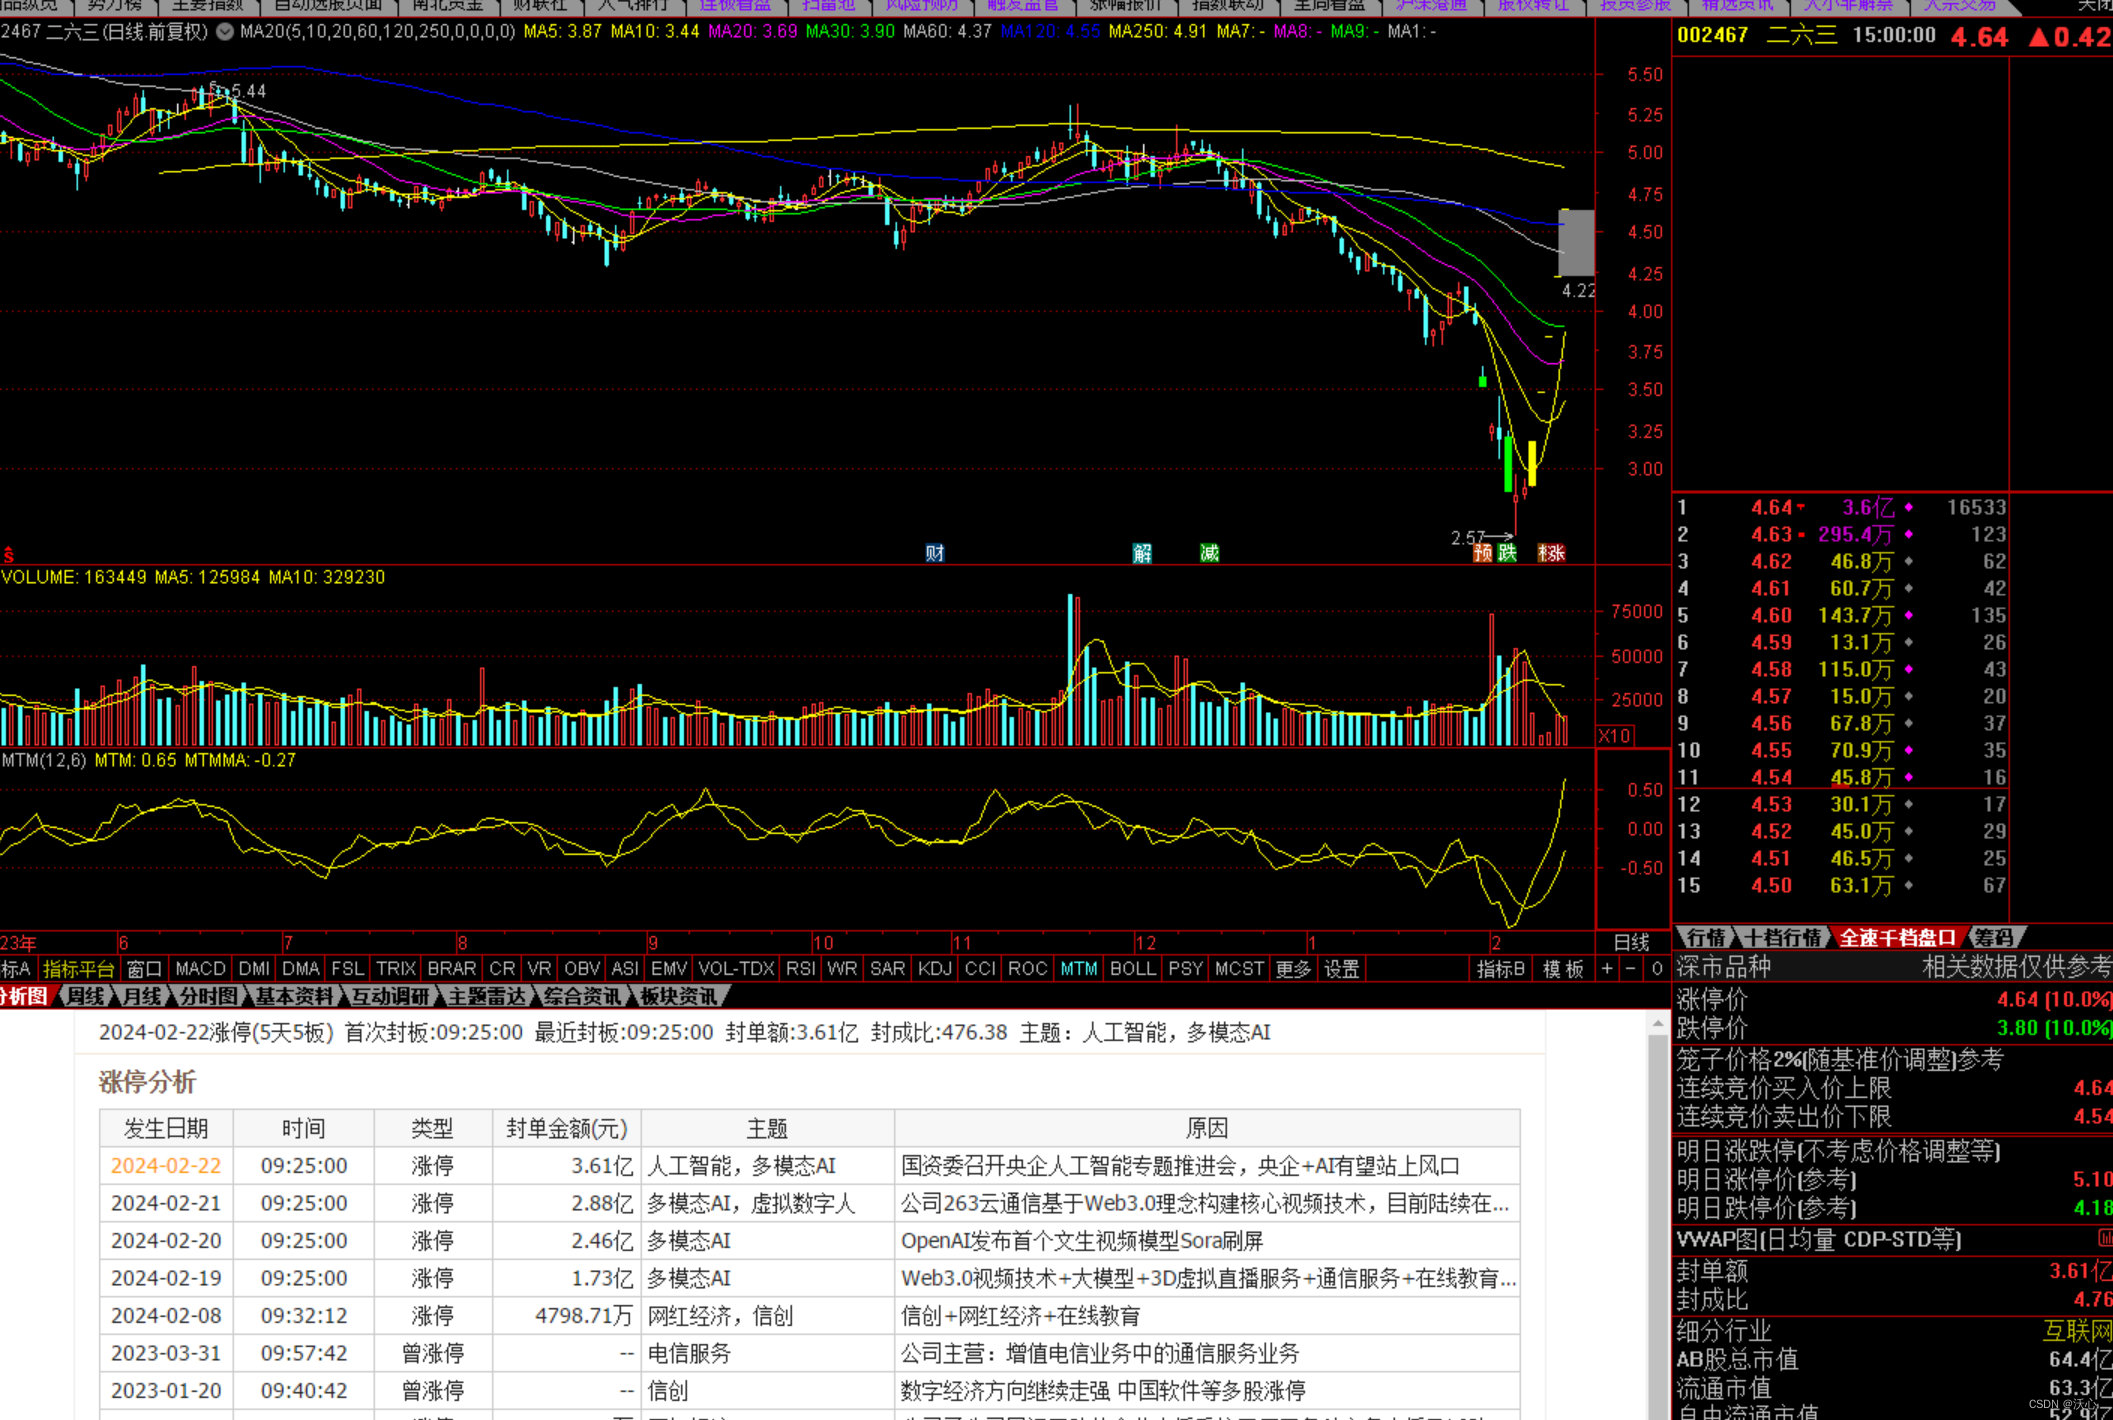Click the magenta diamond on order row 2

pyautogui.click(x=1908, y=535)
